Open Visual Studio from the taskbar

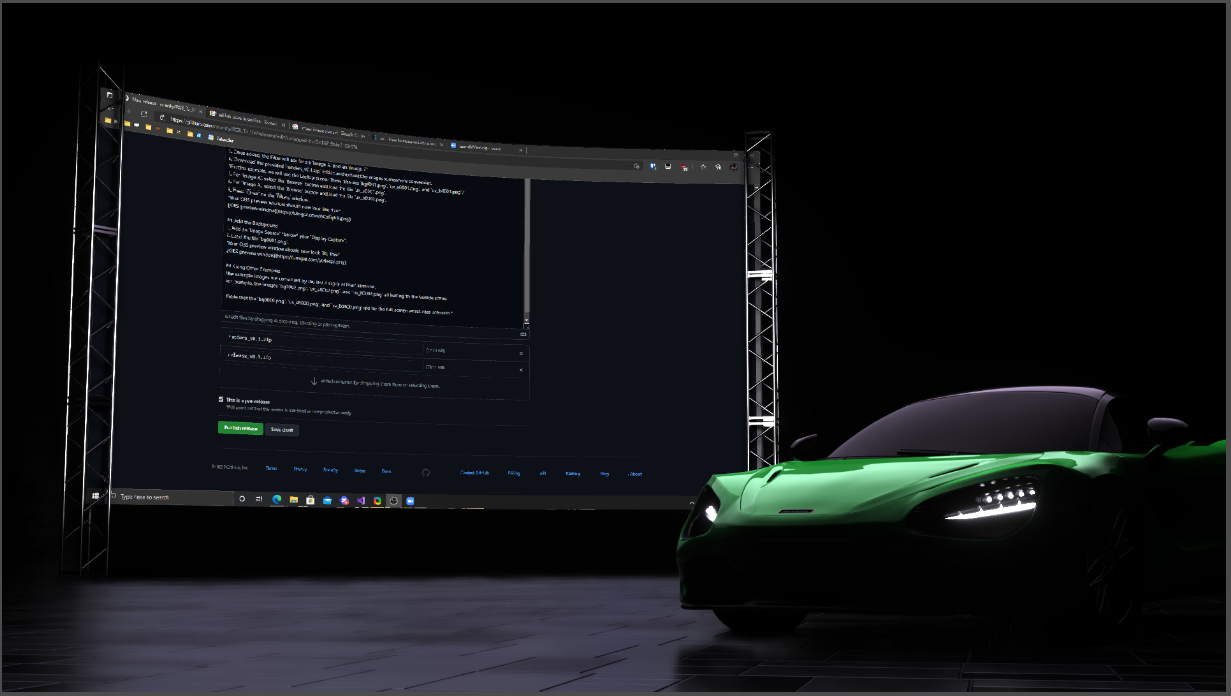click(x=361, y=500)
